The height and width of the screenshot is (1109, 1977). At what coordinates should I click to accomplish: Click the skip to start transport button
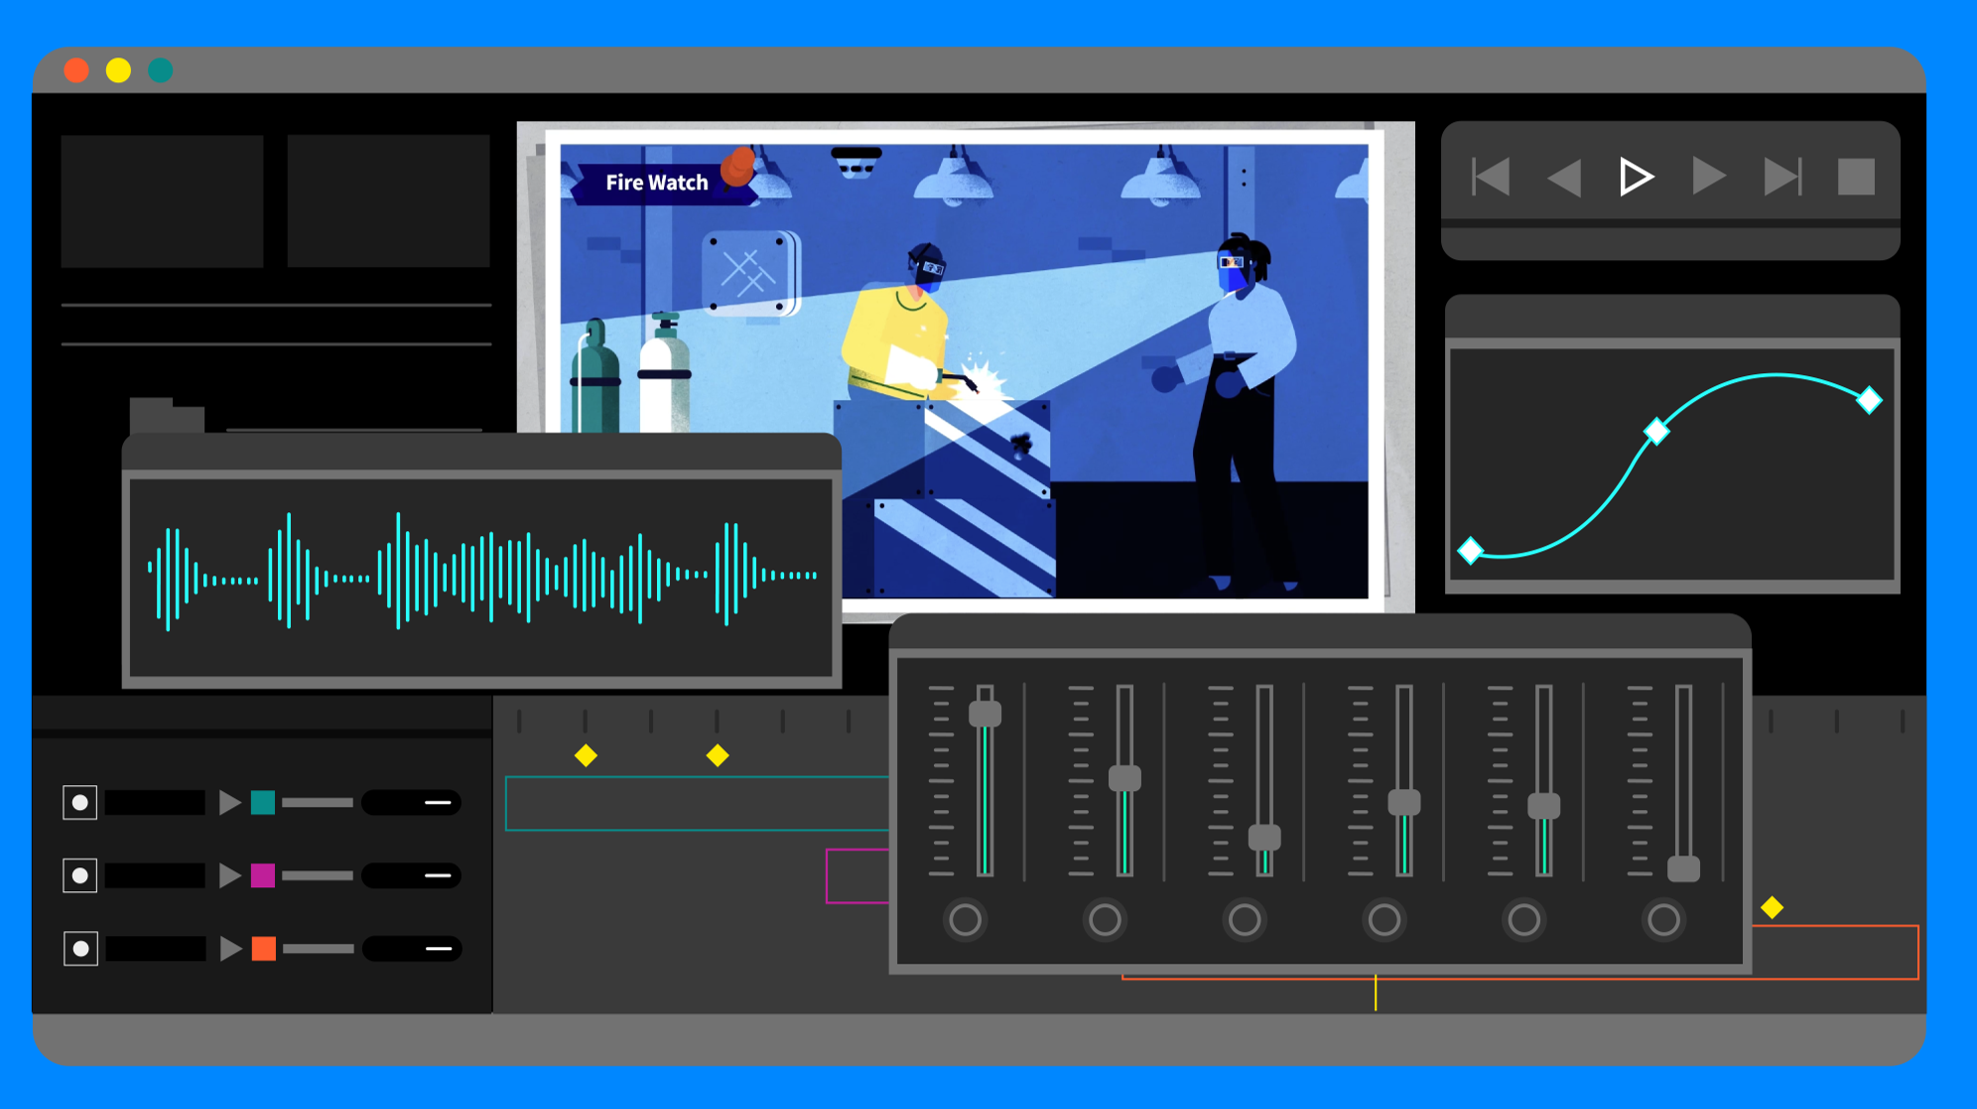coord(1490,177)
